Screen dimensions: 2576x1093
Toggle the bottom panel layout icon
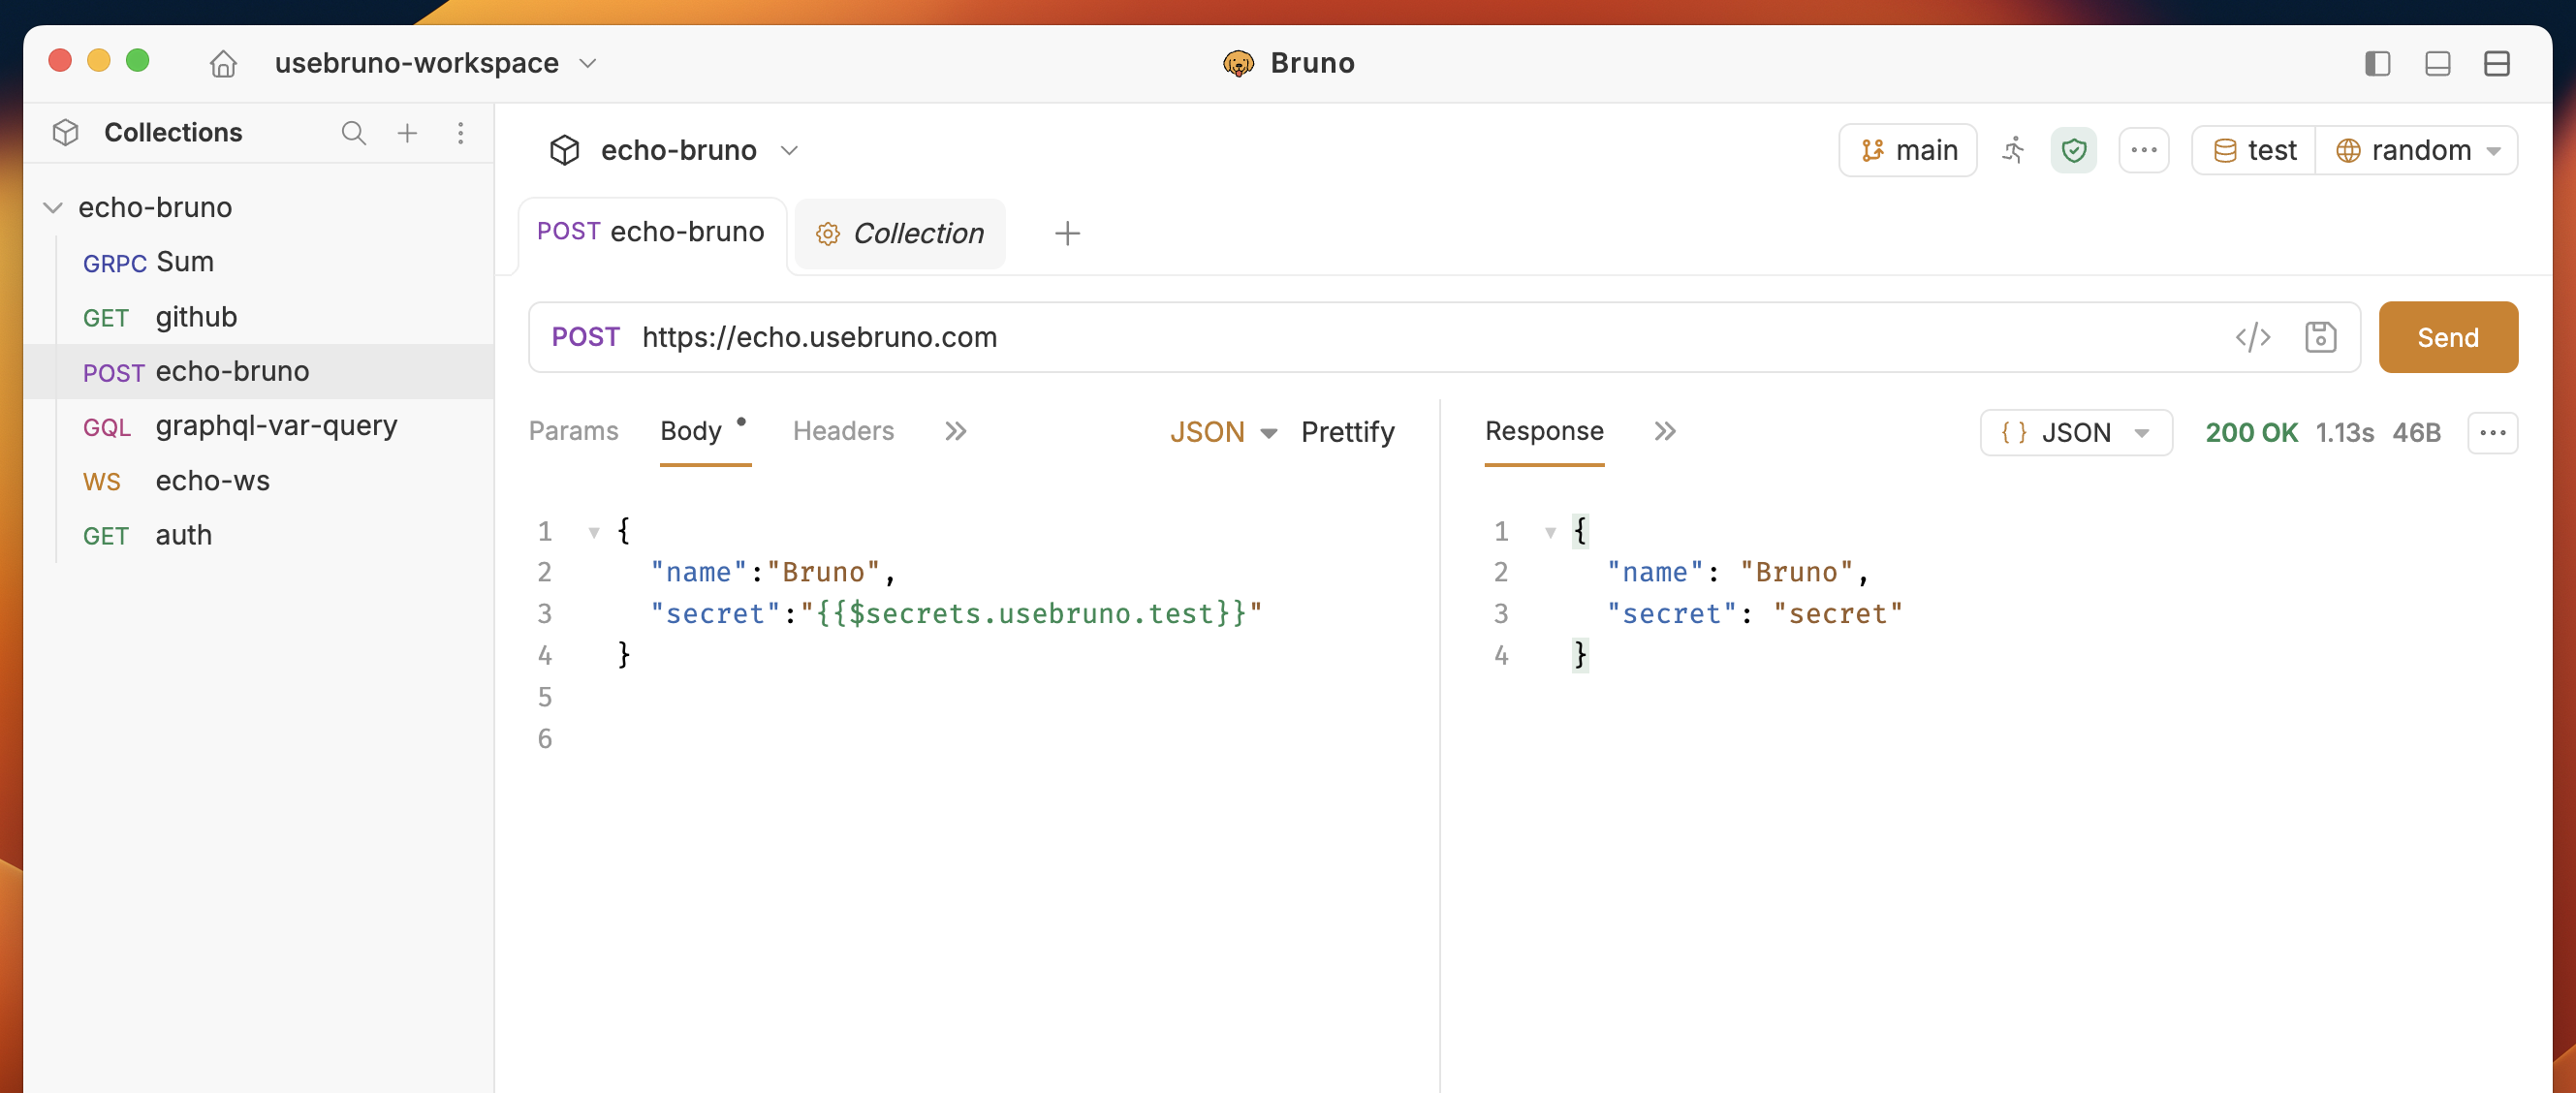click(2437, 63)
